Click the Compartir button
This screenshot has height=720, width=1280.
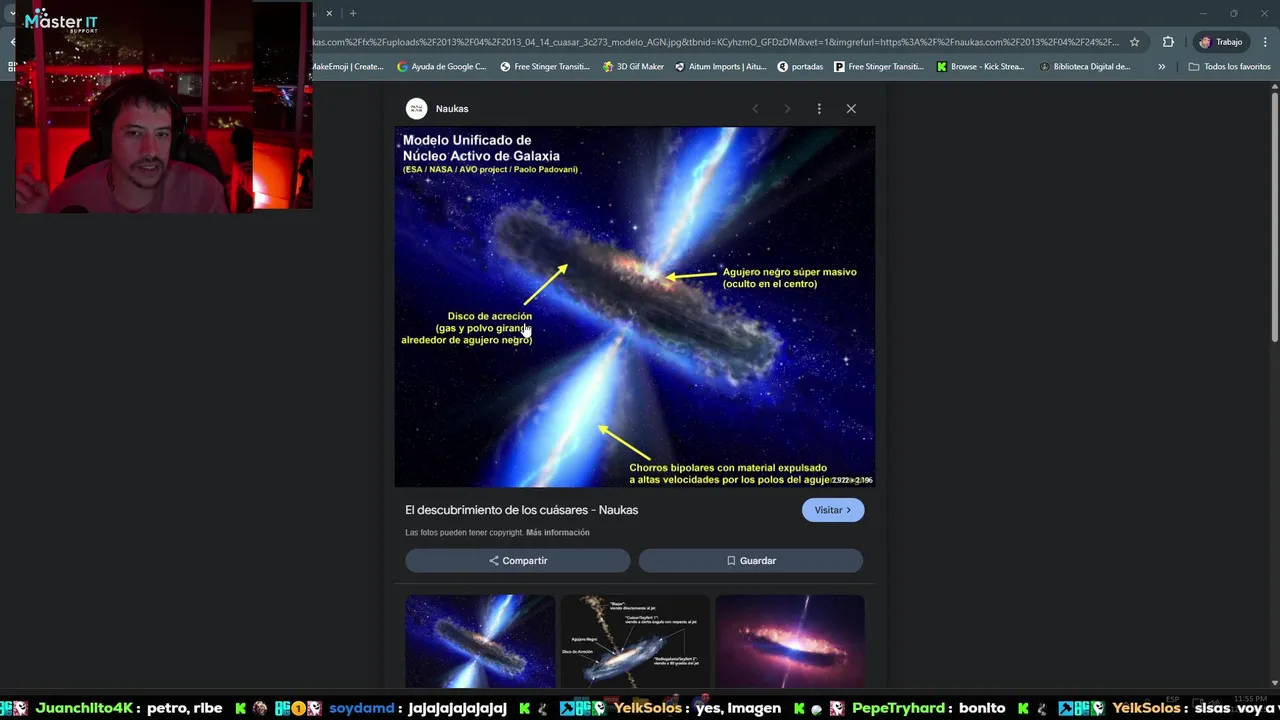[518, 561]
